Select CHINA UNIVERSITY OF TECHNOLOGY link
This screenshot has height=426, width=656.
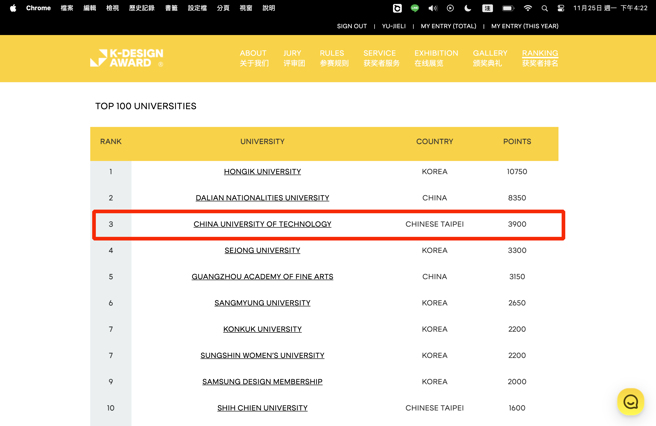click(262, 224)
